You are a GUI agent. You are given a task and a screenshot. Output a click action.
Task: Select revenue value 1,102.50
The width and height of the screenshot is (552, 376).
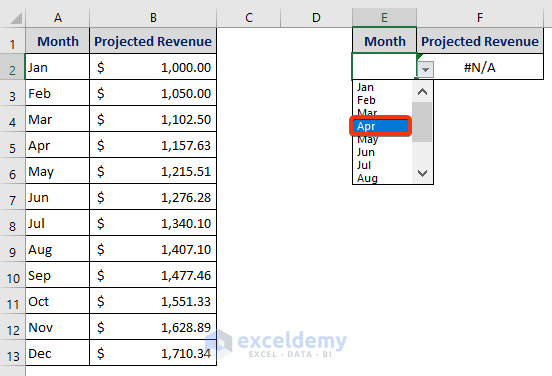[x=153, y=119]
